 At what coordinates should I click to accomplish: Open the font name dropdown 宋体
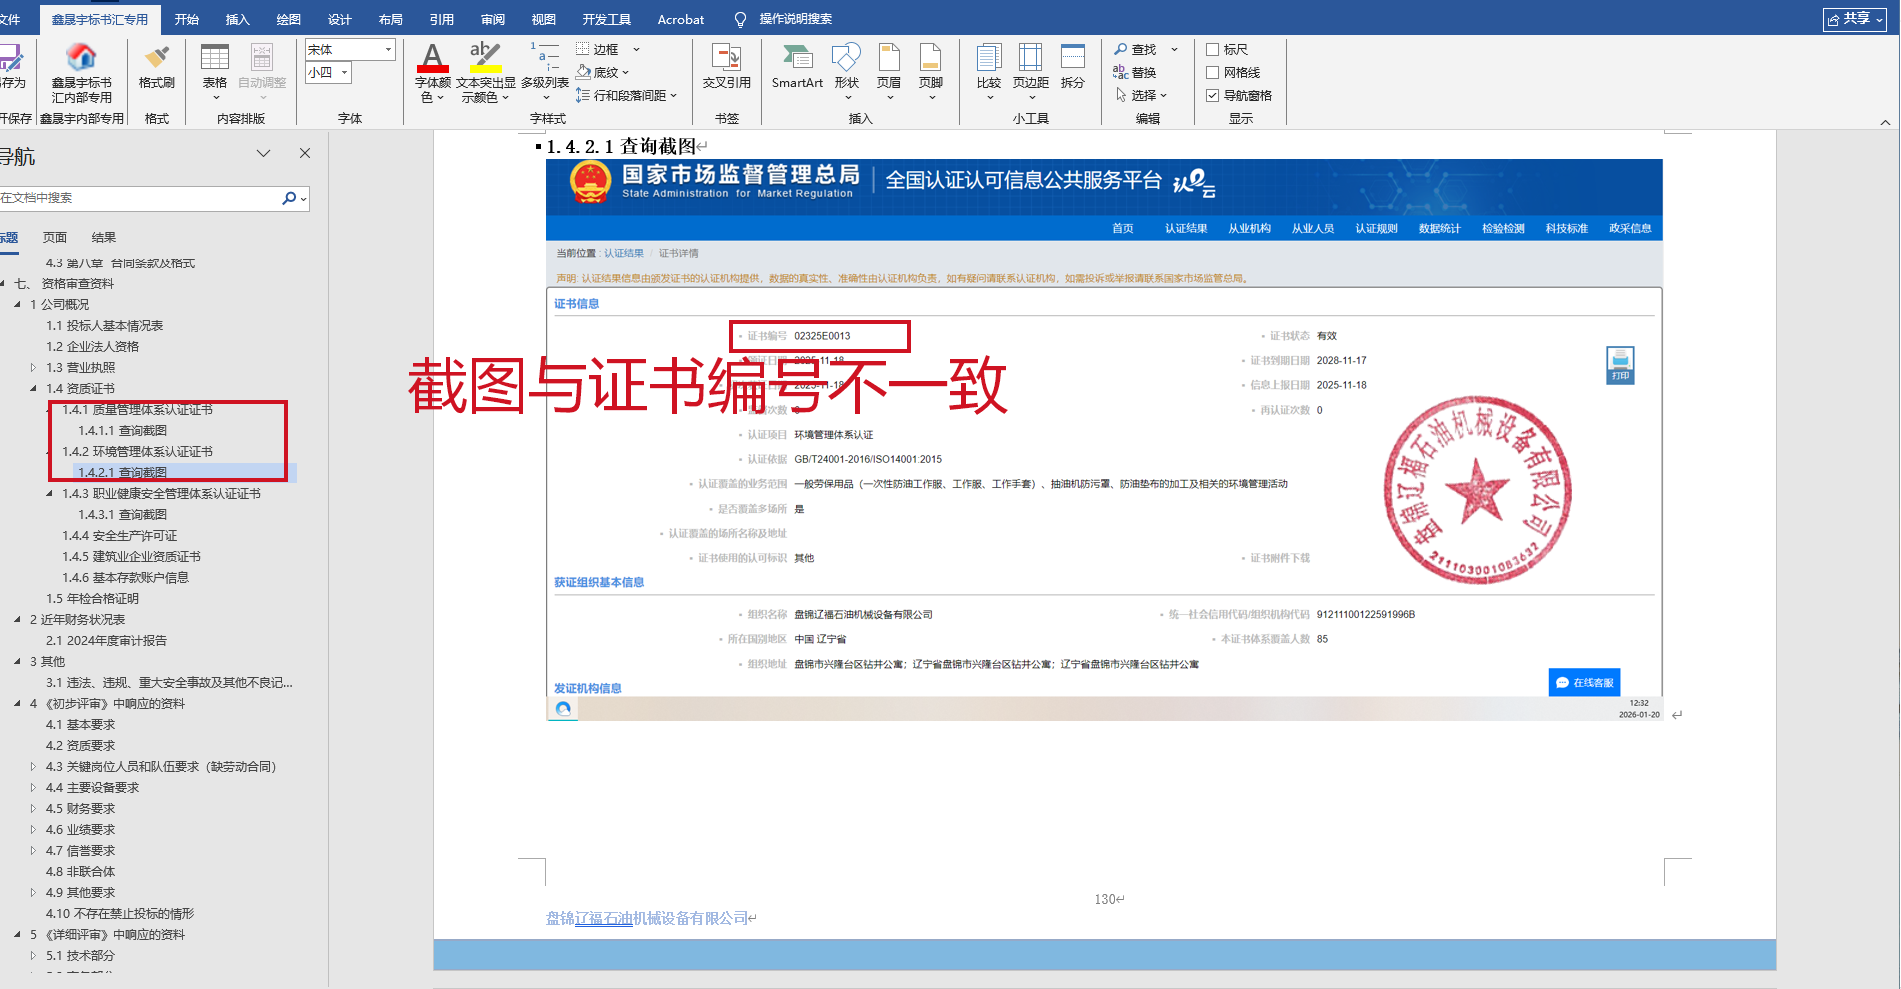pyautogui.click(x=388, y=49)
